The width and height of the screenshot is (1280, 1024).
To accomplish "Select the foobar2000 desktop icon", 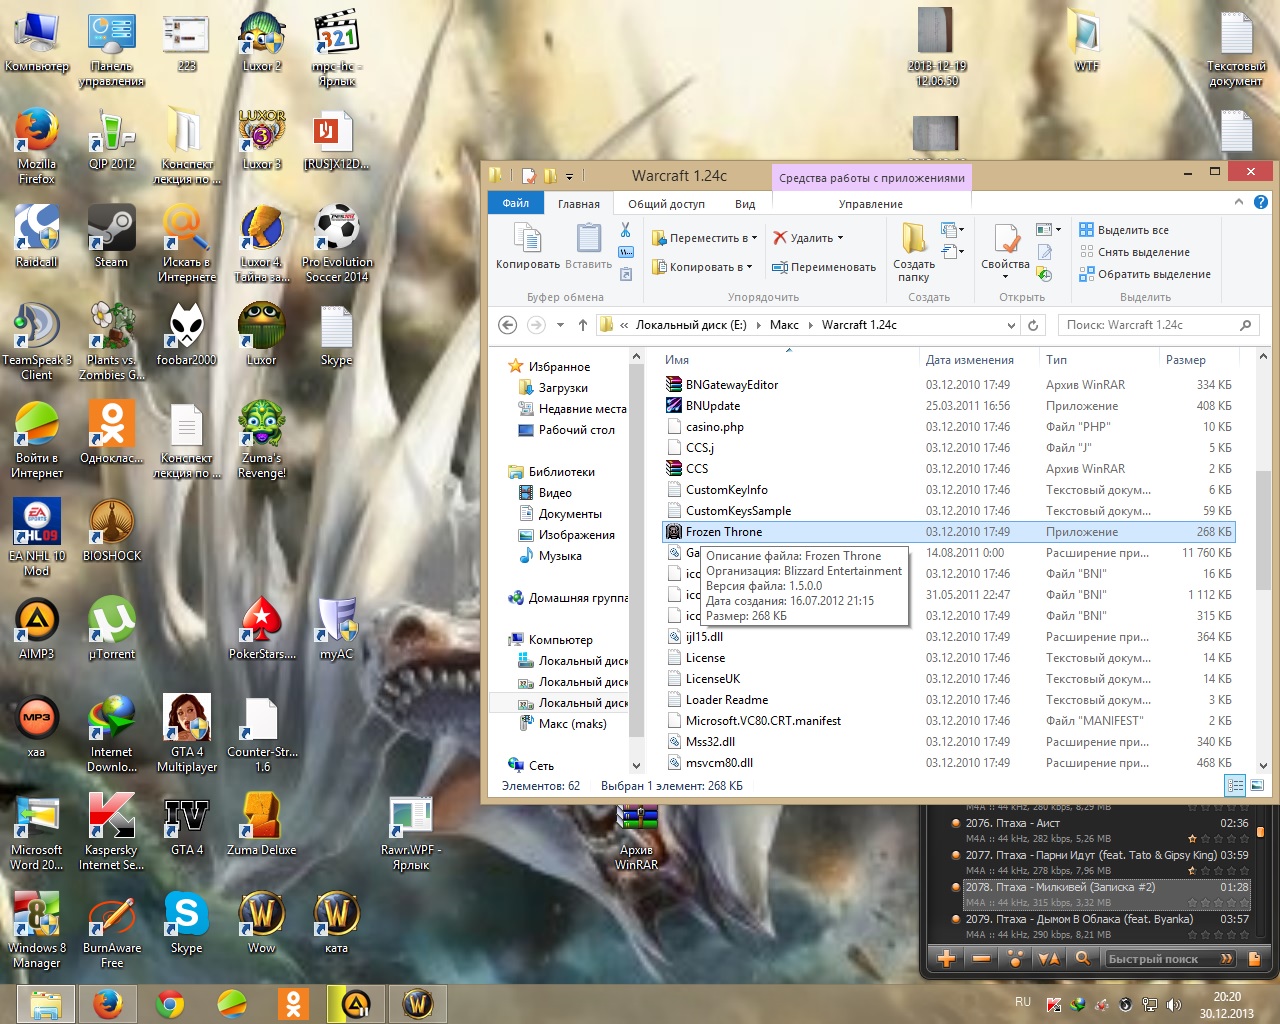I will point(187,333).
